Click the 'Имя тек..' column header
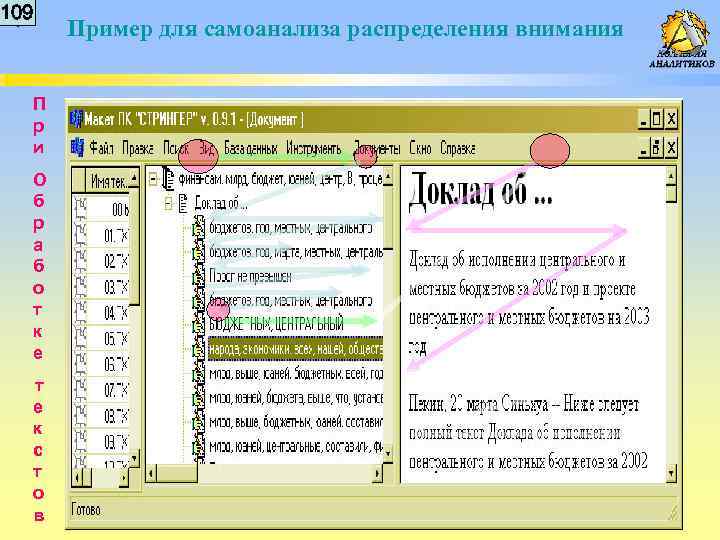The image size is (720, 540). pyautogui.click(x=108, y=181)
